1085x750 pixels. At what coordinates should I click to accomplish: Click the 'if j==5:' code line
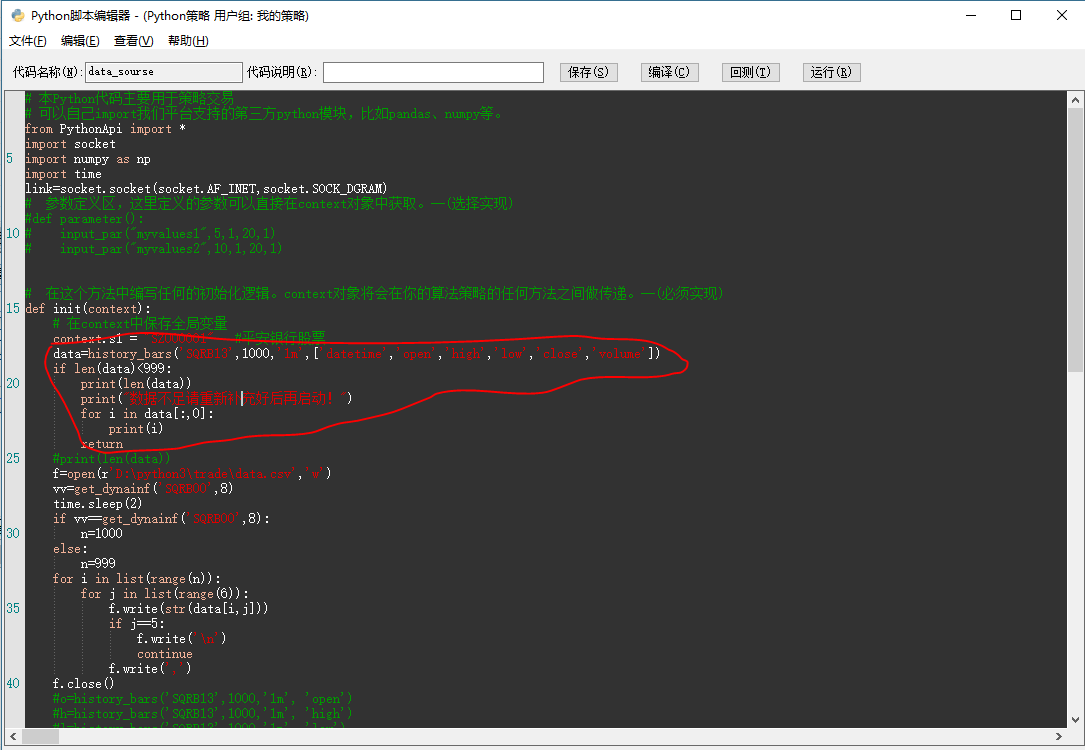tap(136, 624)
